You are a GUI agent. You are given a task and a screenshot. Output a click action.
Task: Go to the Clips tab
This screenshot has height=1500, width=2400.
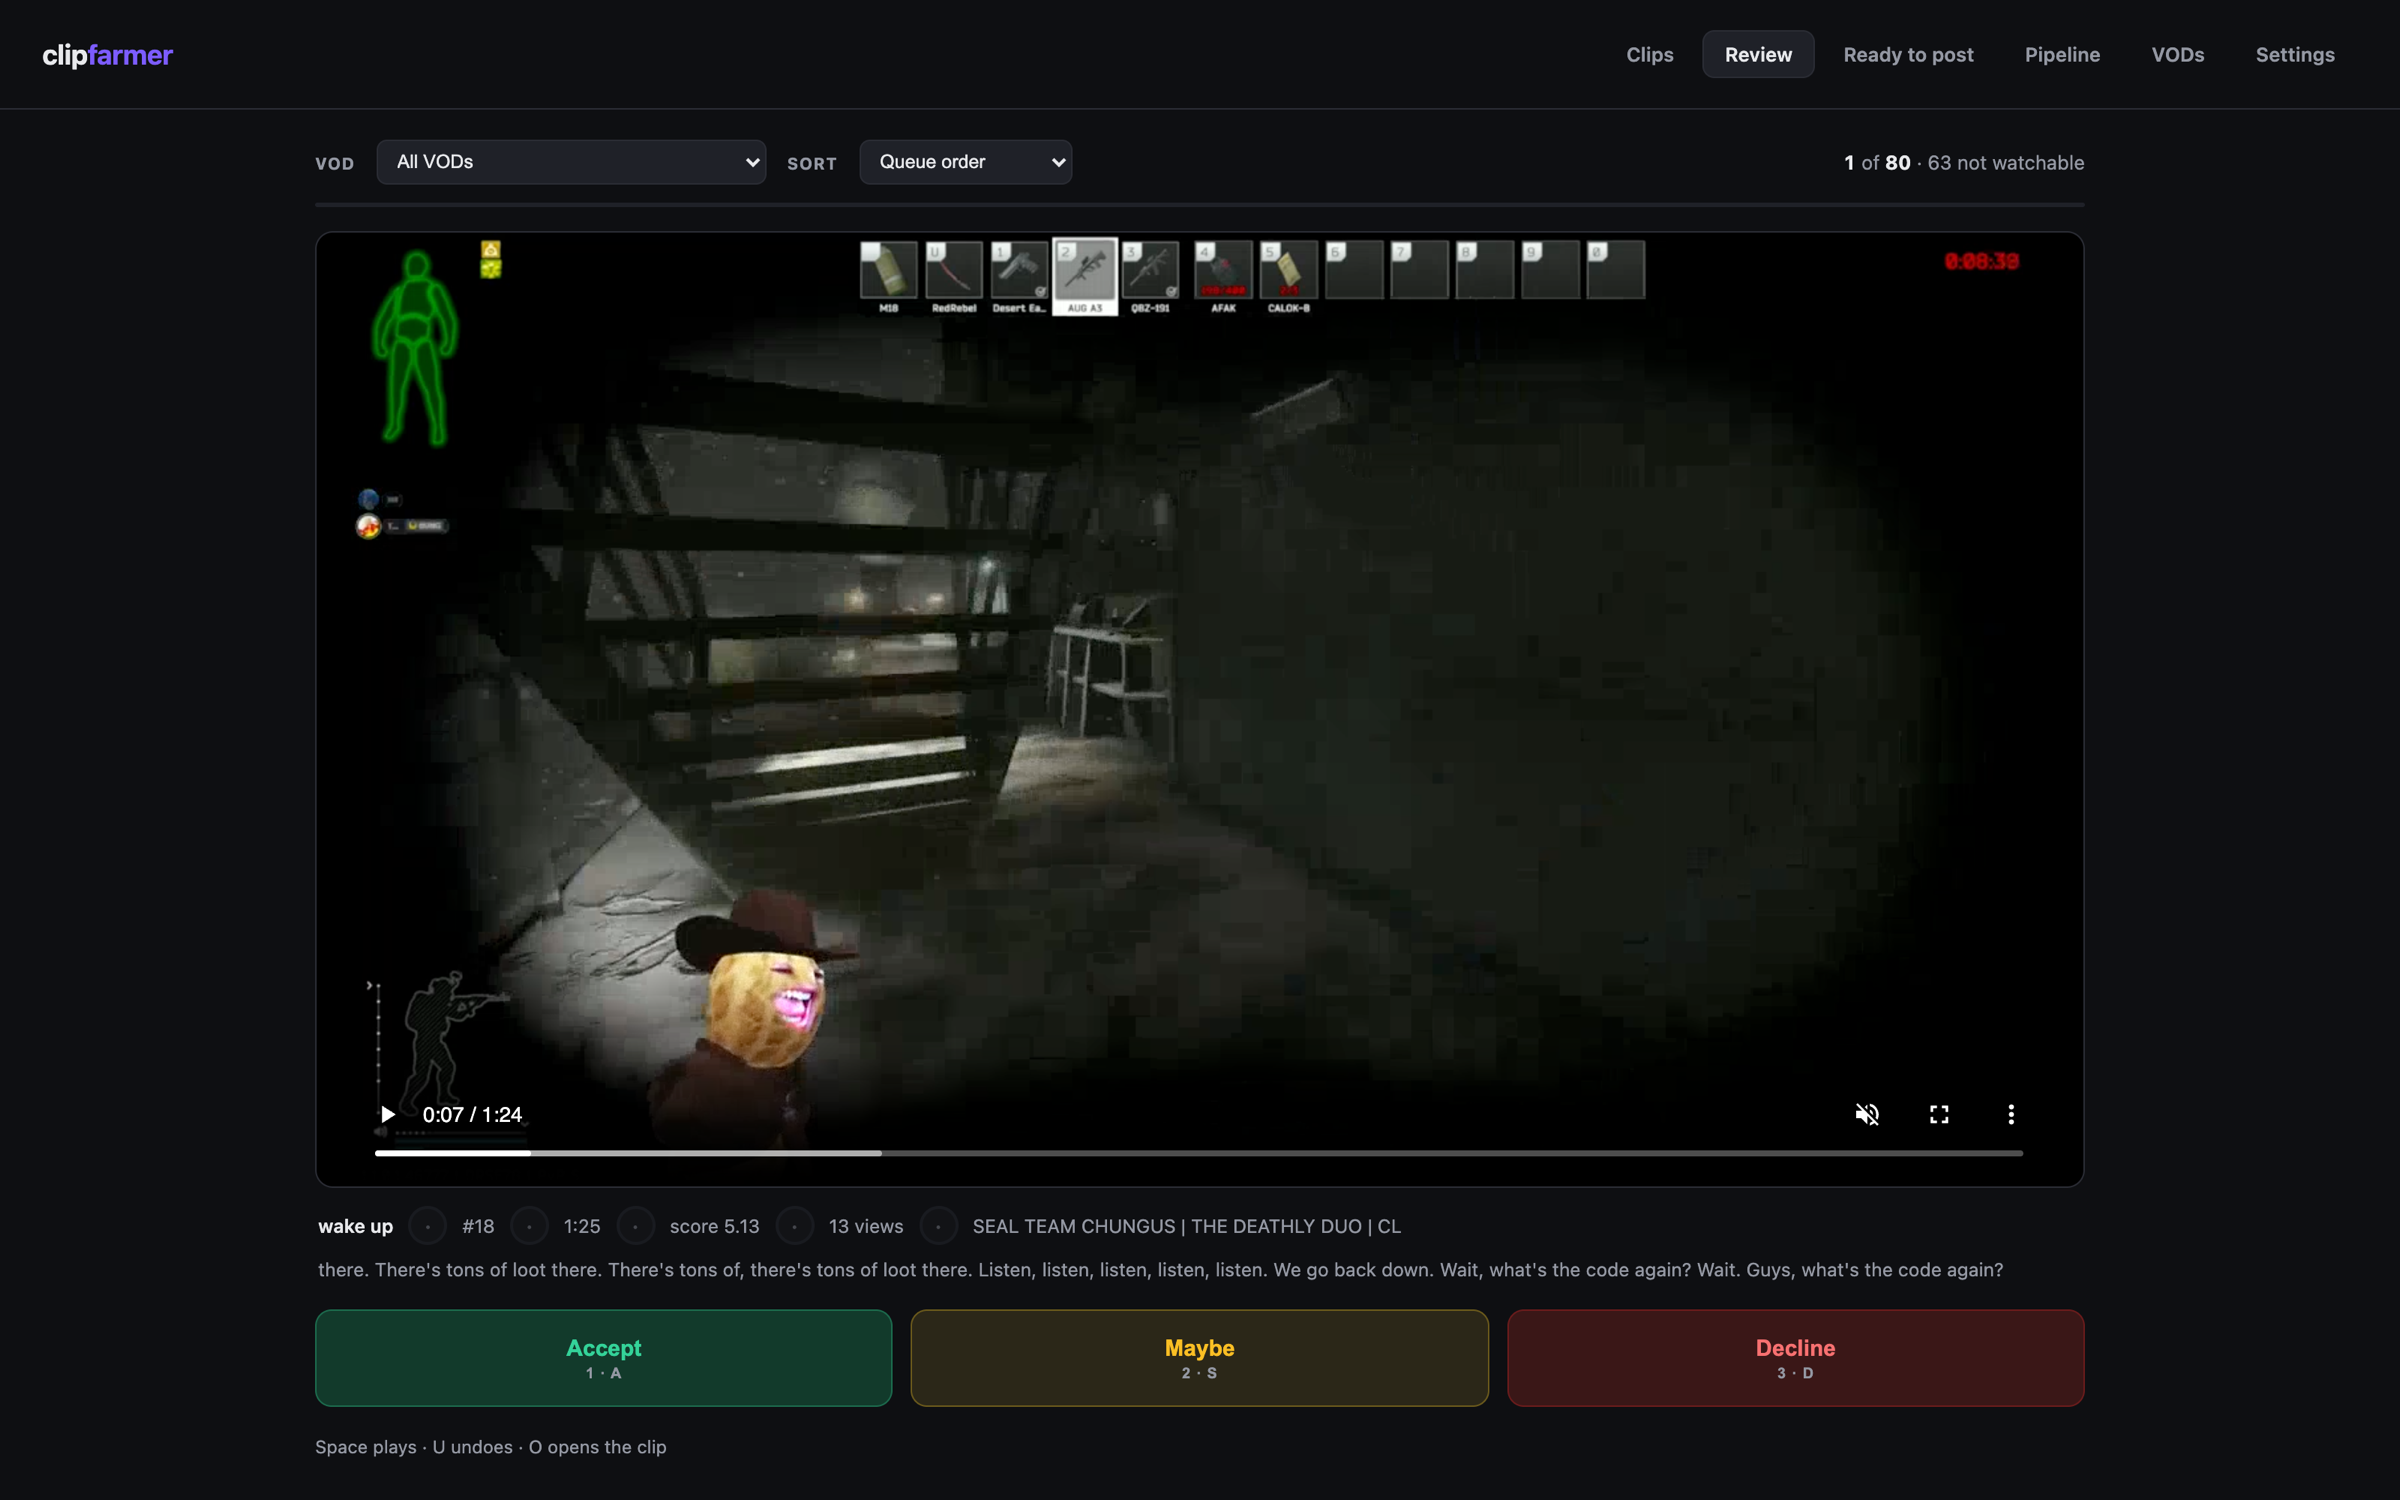[x=1649, y=55]
